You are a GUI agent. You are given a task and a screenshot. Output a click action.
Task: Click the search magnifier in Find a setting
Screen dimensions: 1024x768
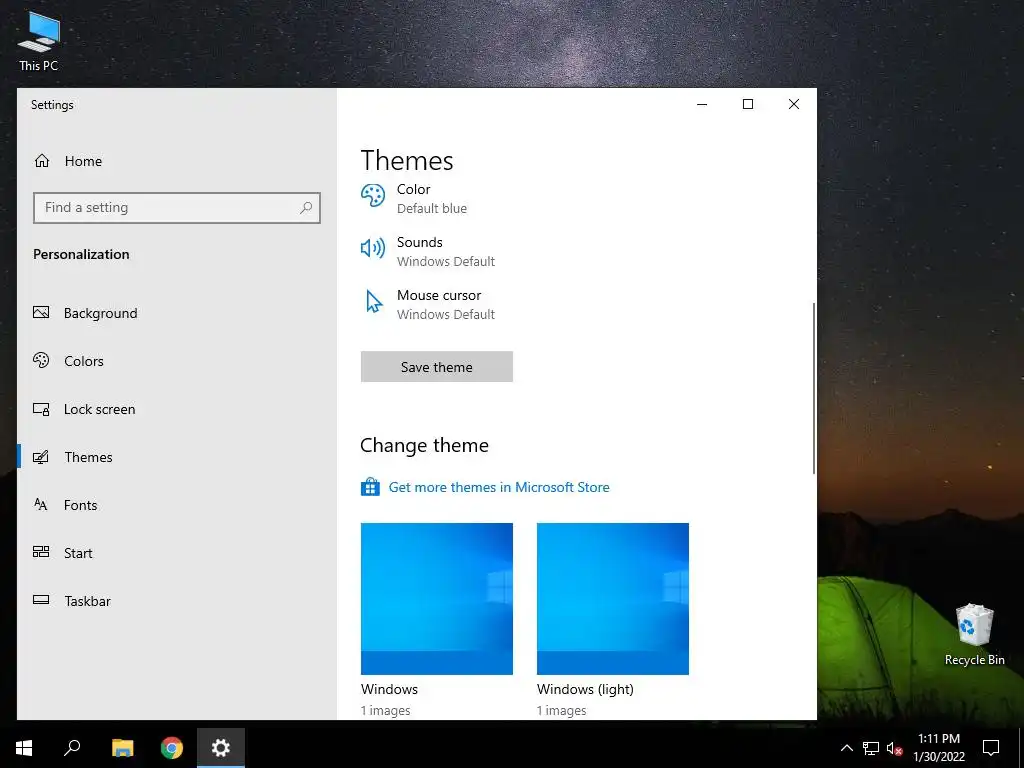pos(306,208)
